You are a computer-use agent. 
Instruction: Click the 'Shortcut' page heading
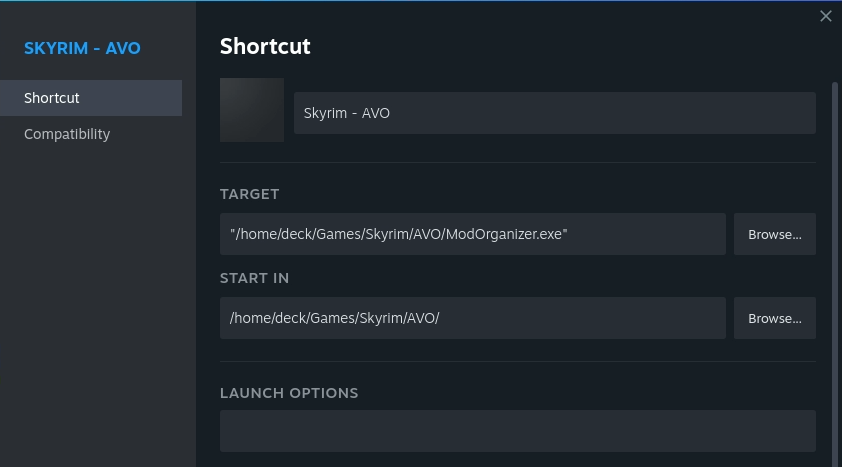point(265,46)
